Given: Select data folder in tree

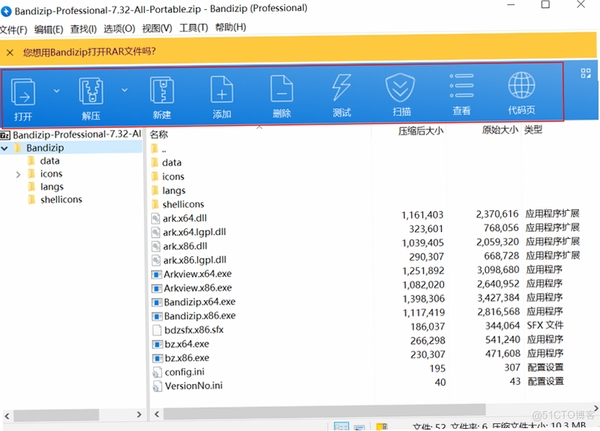Looking at the screenshot, I should (x=50, y=161).
